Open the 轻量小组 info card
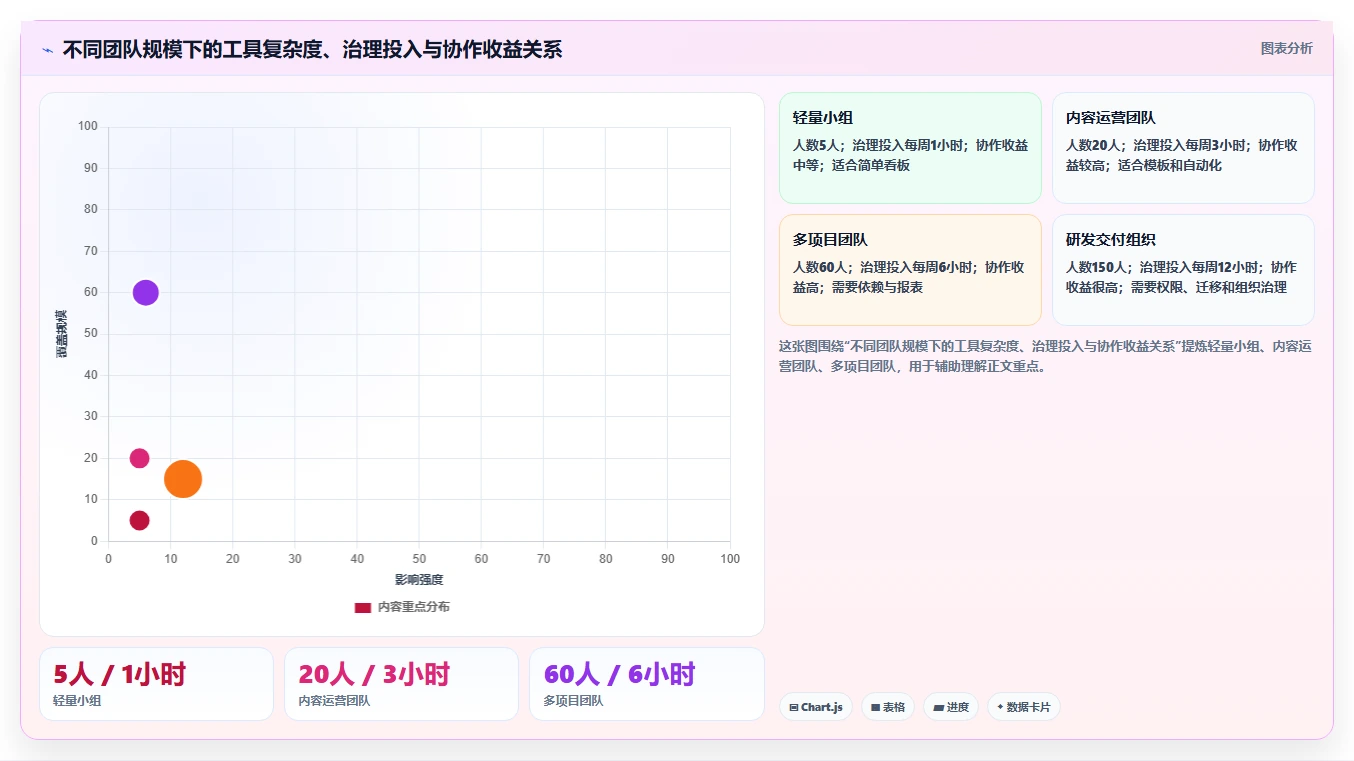The width and height of the screenshot is (1354, 761). [910, 148]
